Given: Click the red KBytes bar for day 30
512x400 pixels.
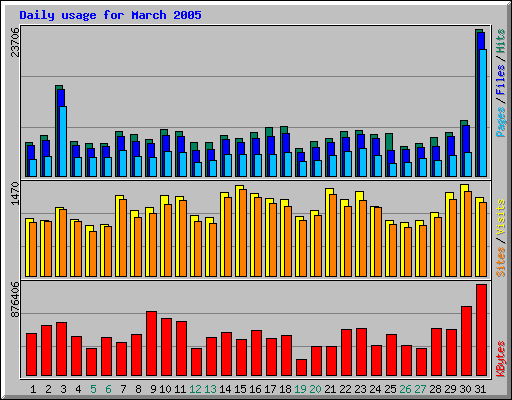Looking at the screenshot, I should coord(466,341).
